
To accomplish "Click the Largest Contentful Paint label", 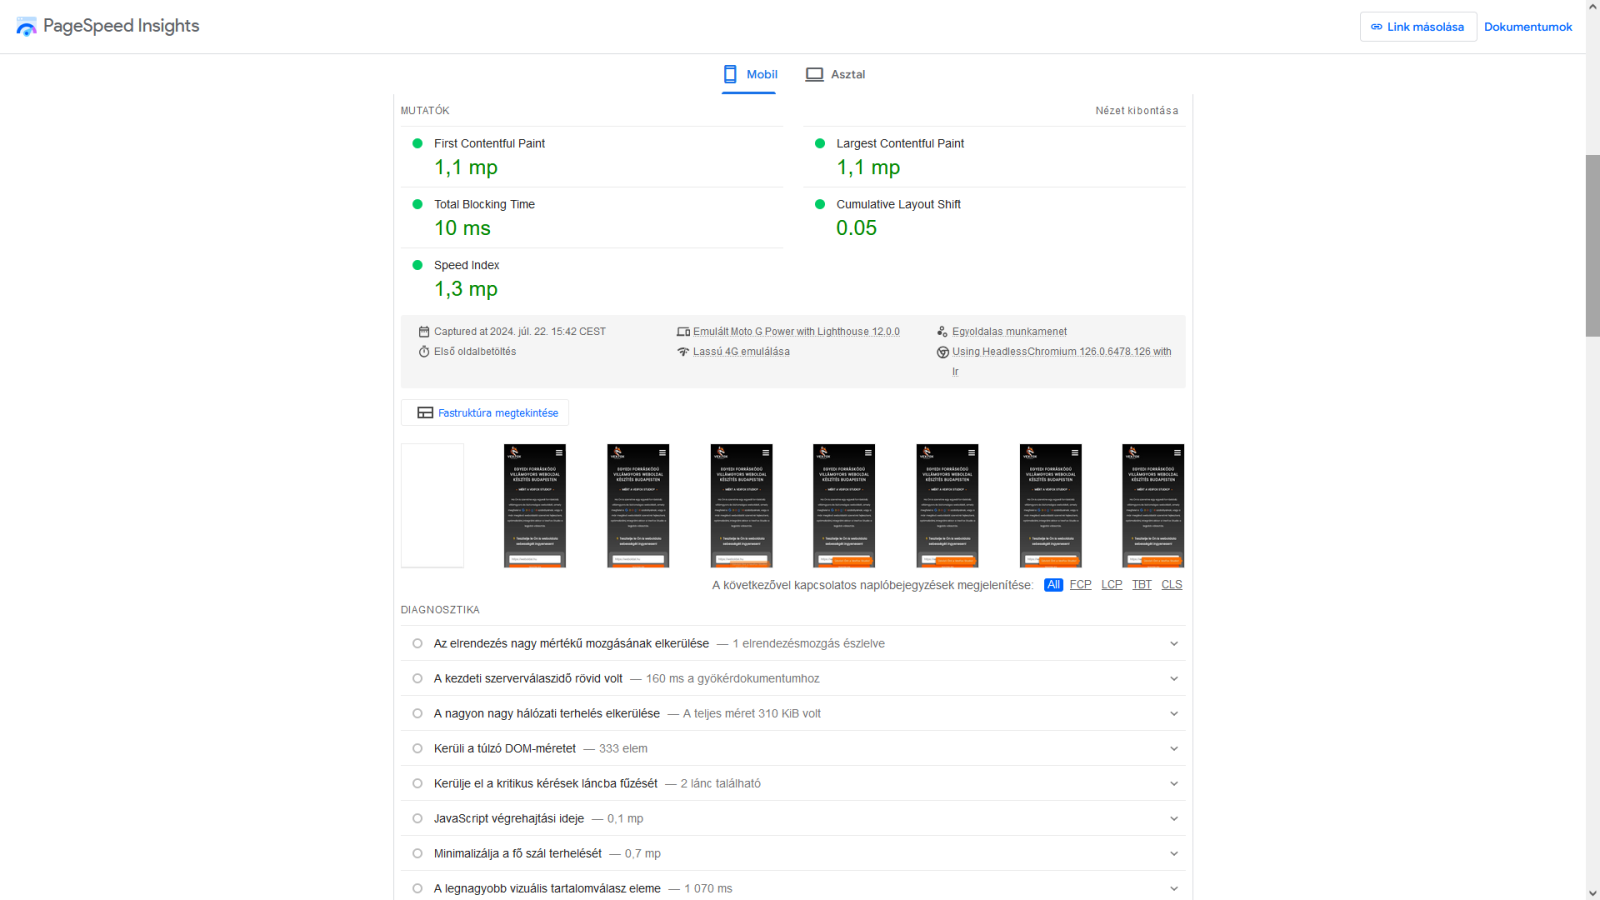I will (x=900, y=144).
